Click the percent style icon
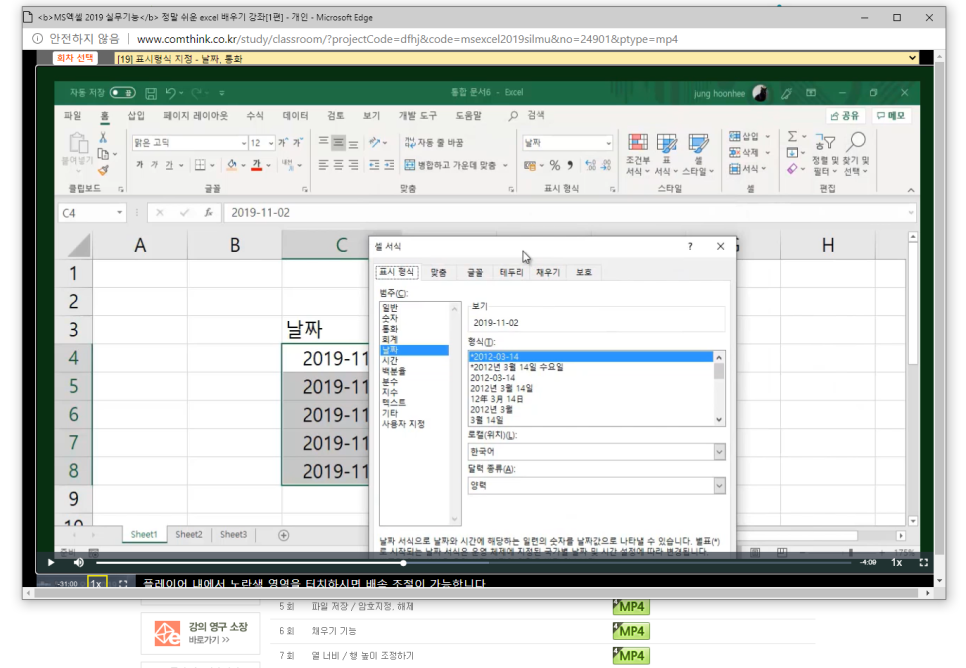966x668 pixels. point(554,165)
